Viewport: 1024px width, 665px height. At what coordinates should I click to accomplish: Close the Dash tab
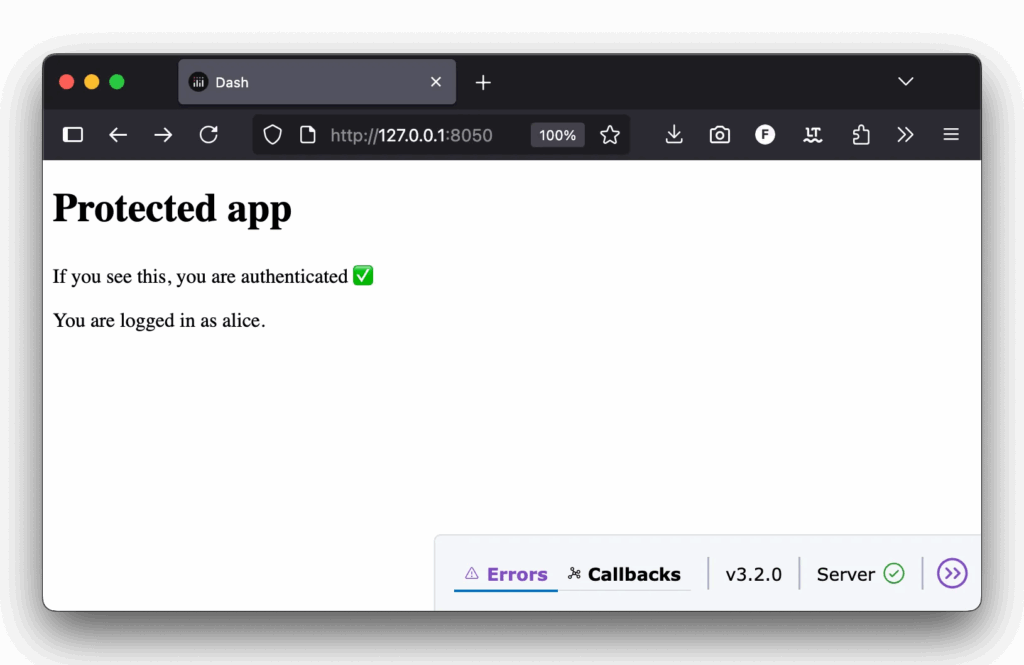tap(436, 82)
